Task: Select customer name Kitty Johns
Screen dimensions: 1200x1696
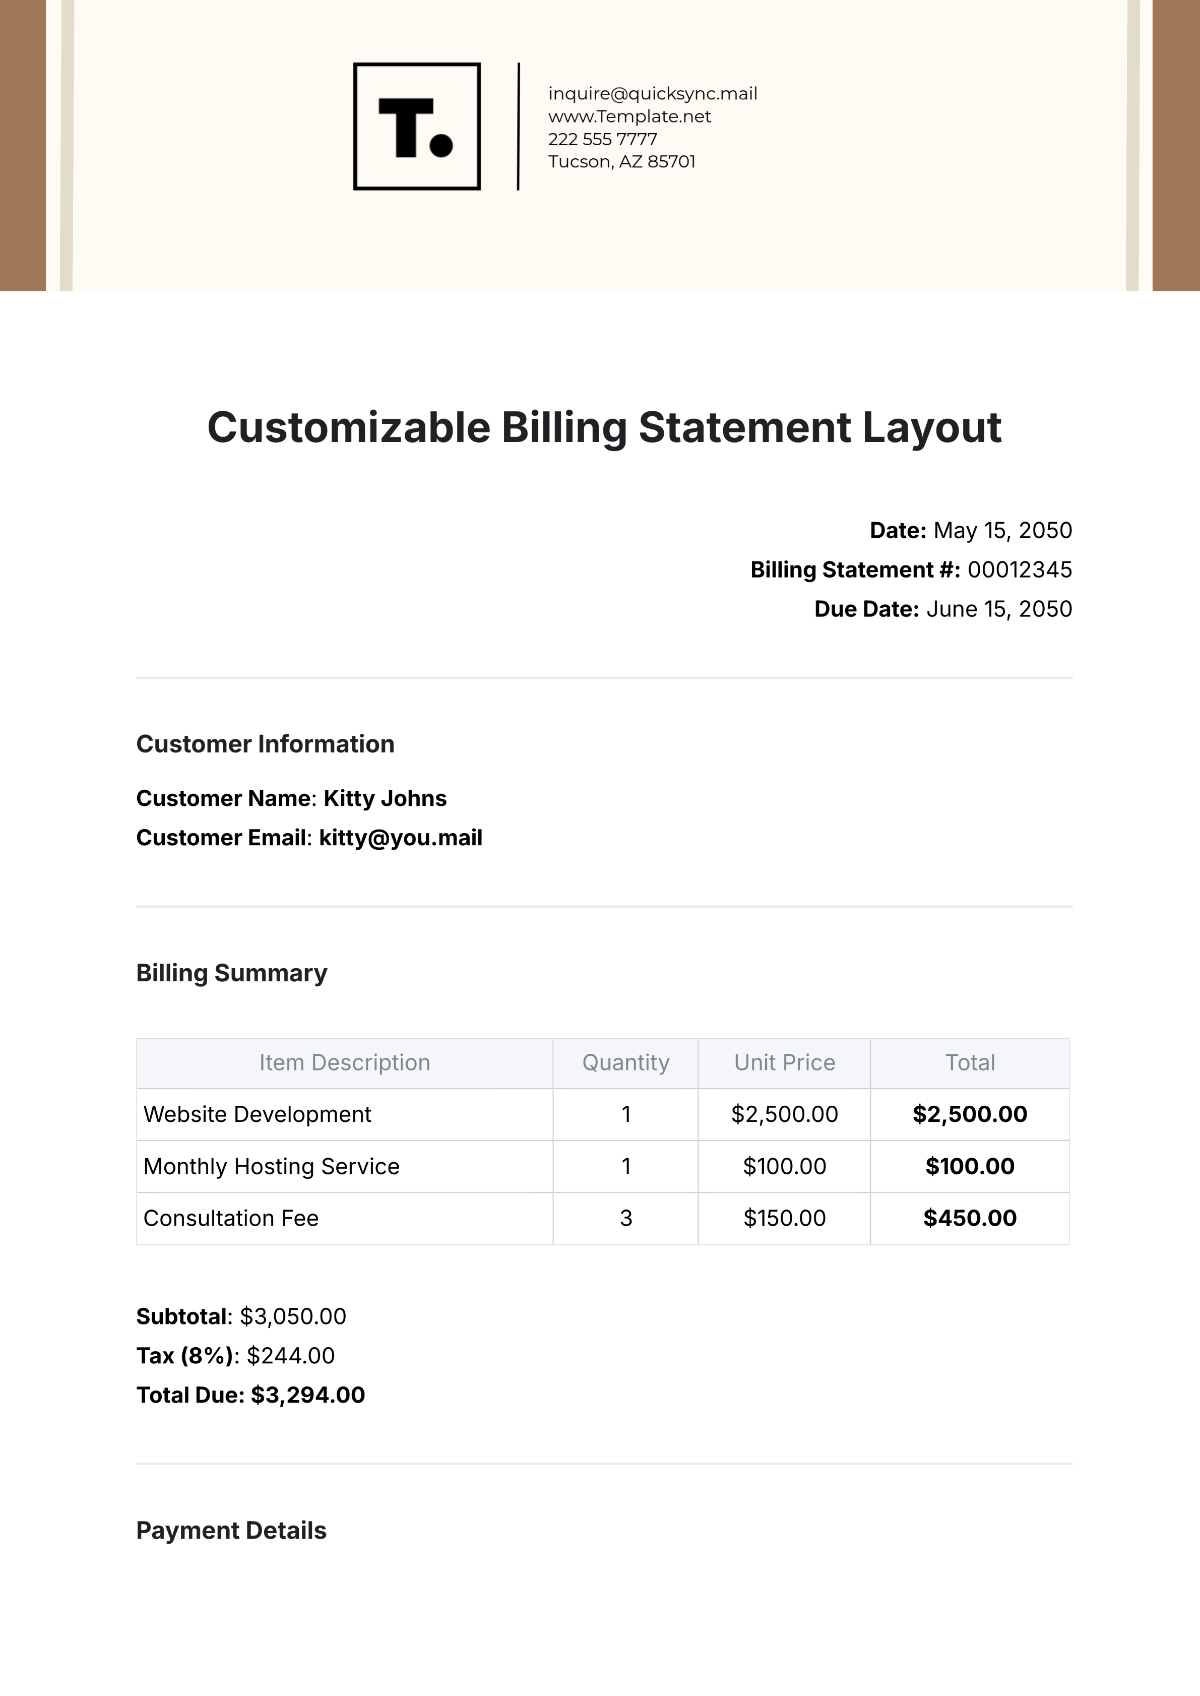Action: (x=385, y=799)
